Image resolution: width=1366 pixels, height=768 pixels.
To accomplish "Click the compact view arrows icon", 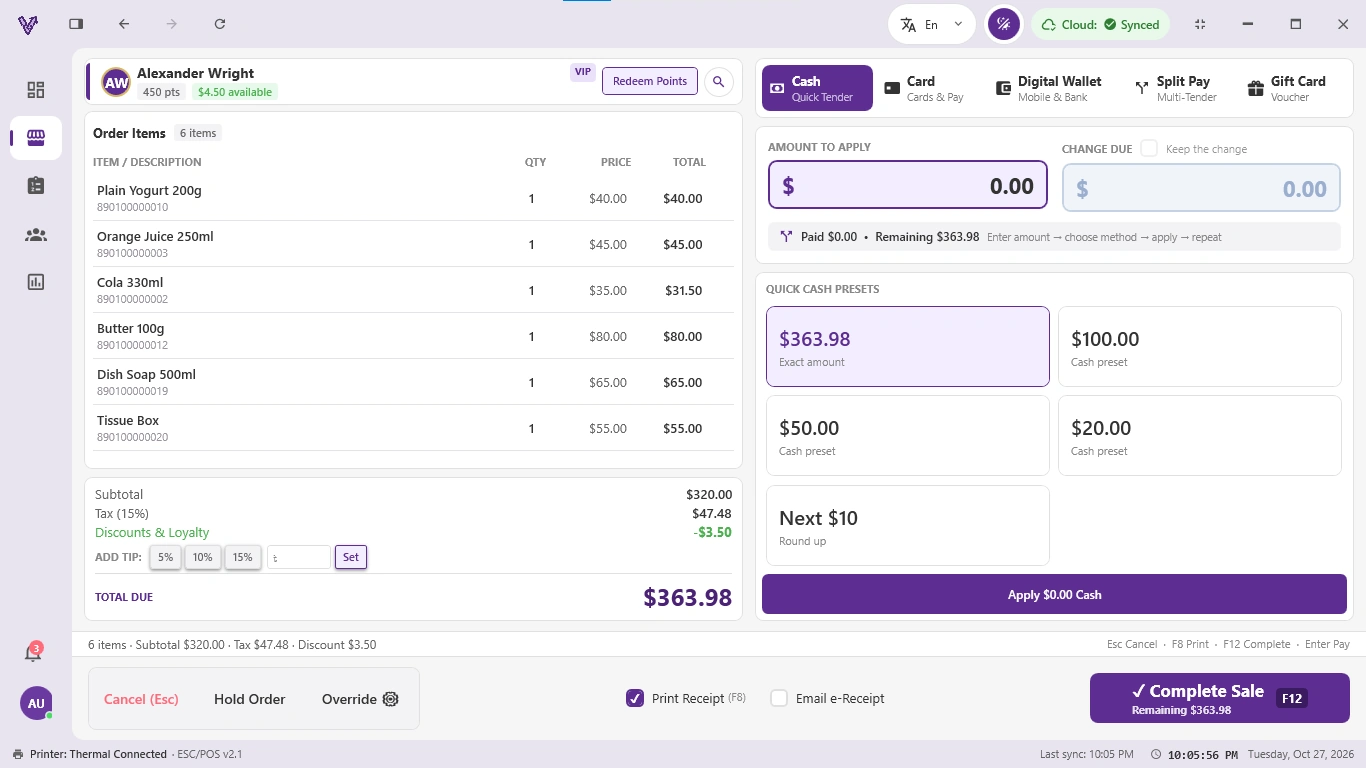I will click(1200, 24).
